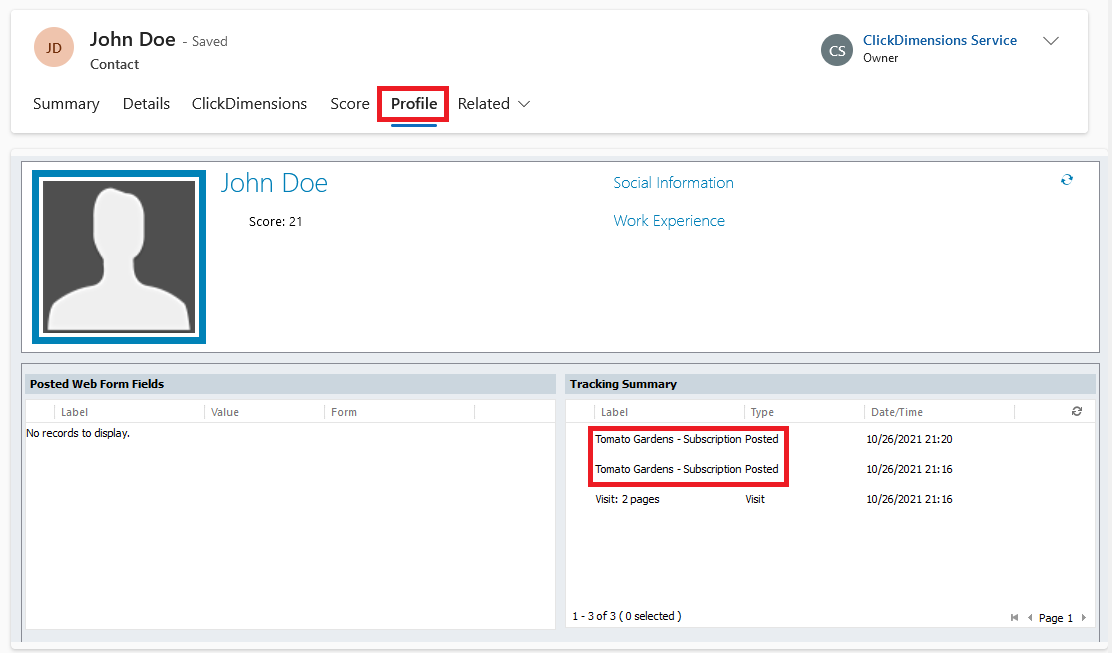Select the Subscription Posted row dated 21:20
The image size is (1112, 653).
[x=830, y=440]
